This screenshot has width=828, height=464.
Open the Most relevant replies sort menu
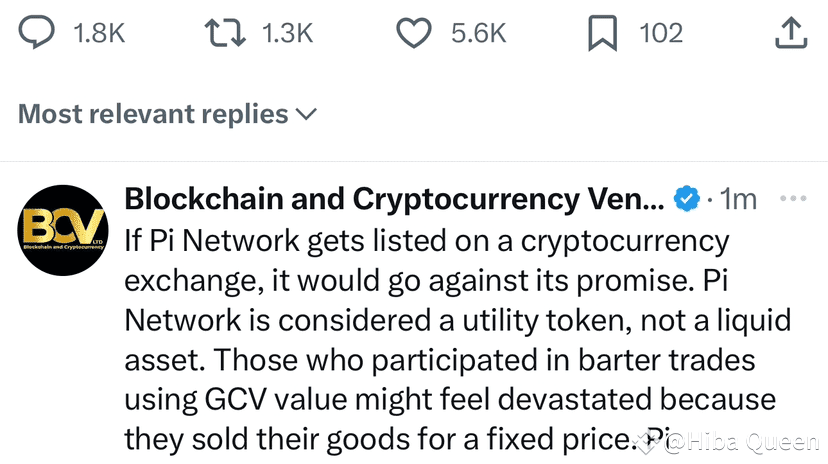[153, 114]
